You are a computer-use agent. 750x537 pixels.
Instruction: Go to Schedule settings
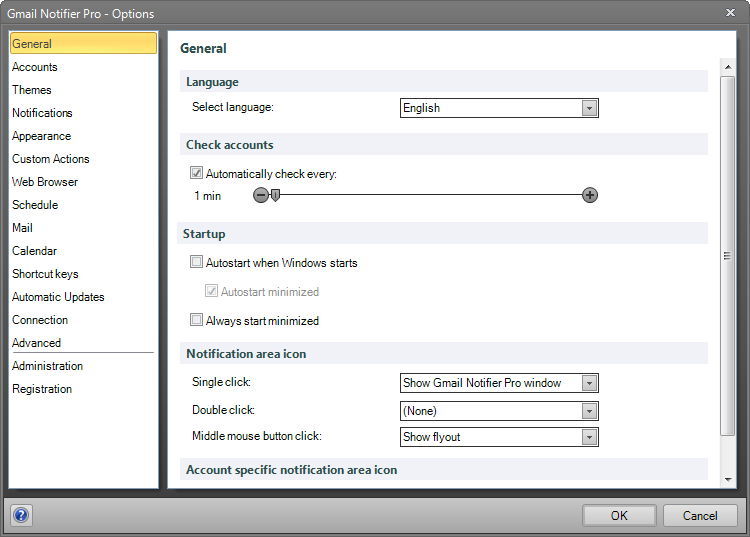click(x=35, y=205)
